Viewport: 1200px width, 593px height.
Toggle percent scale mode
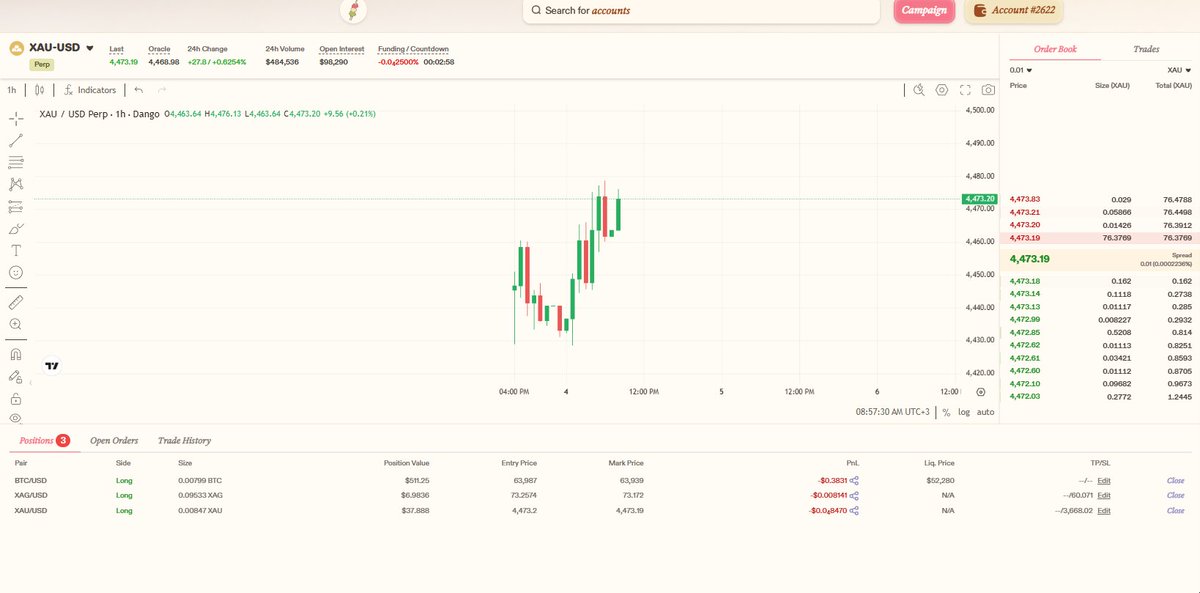[946, 412]
